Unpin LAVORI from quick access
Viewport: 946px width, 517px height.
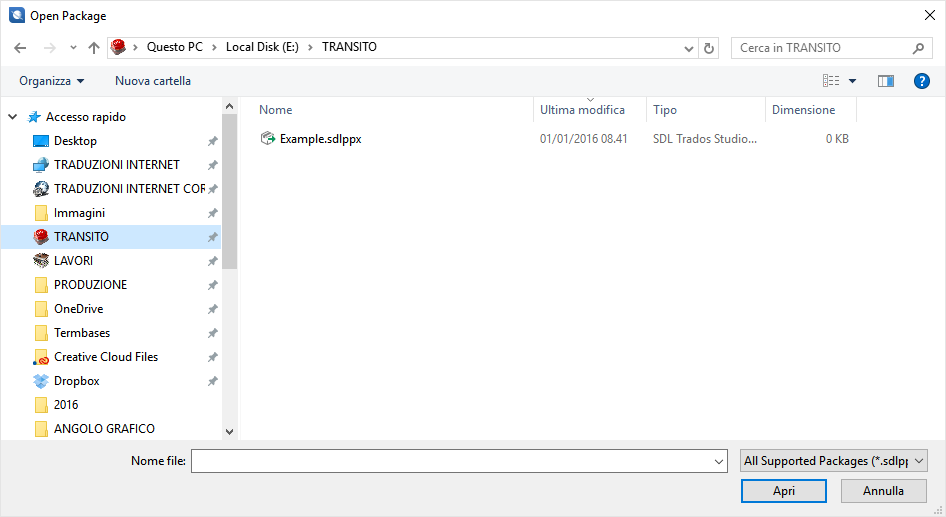pyautogui.click(x=212, y=261)
